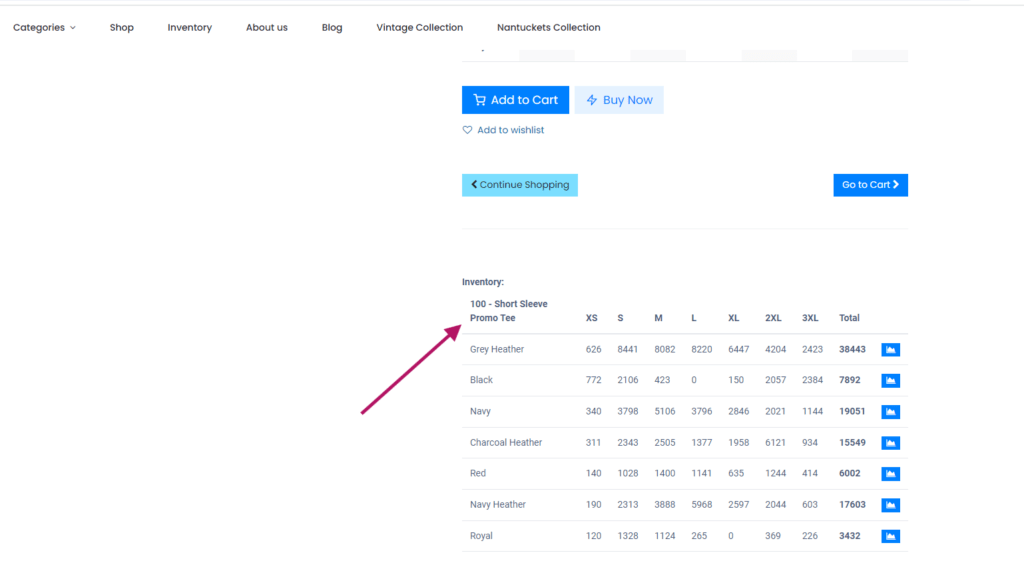Open the Vintage Collection page
Viewport: 1024px width, 573px height.
420,28
